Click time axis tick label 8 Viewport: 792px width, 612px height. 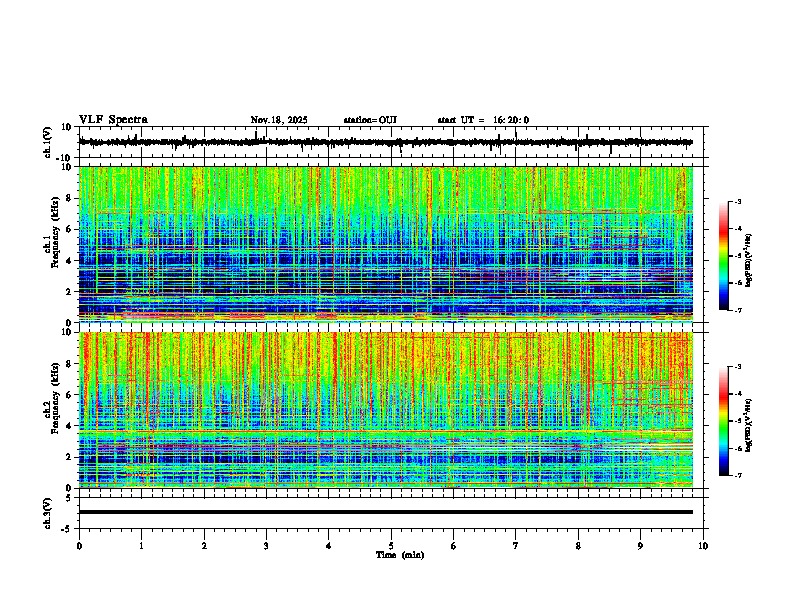tap(578, 546)
